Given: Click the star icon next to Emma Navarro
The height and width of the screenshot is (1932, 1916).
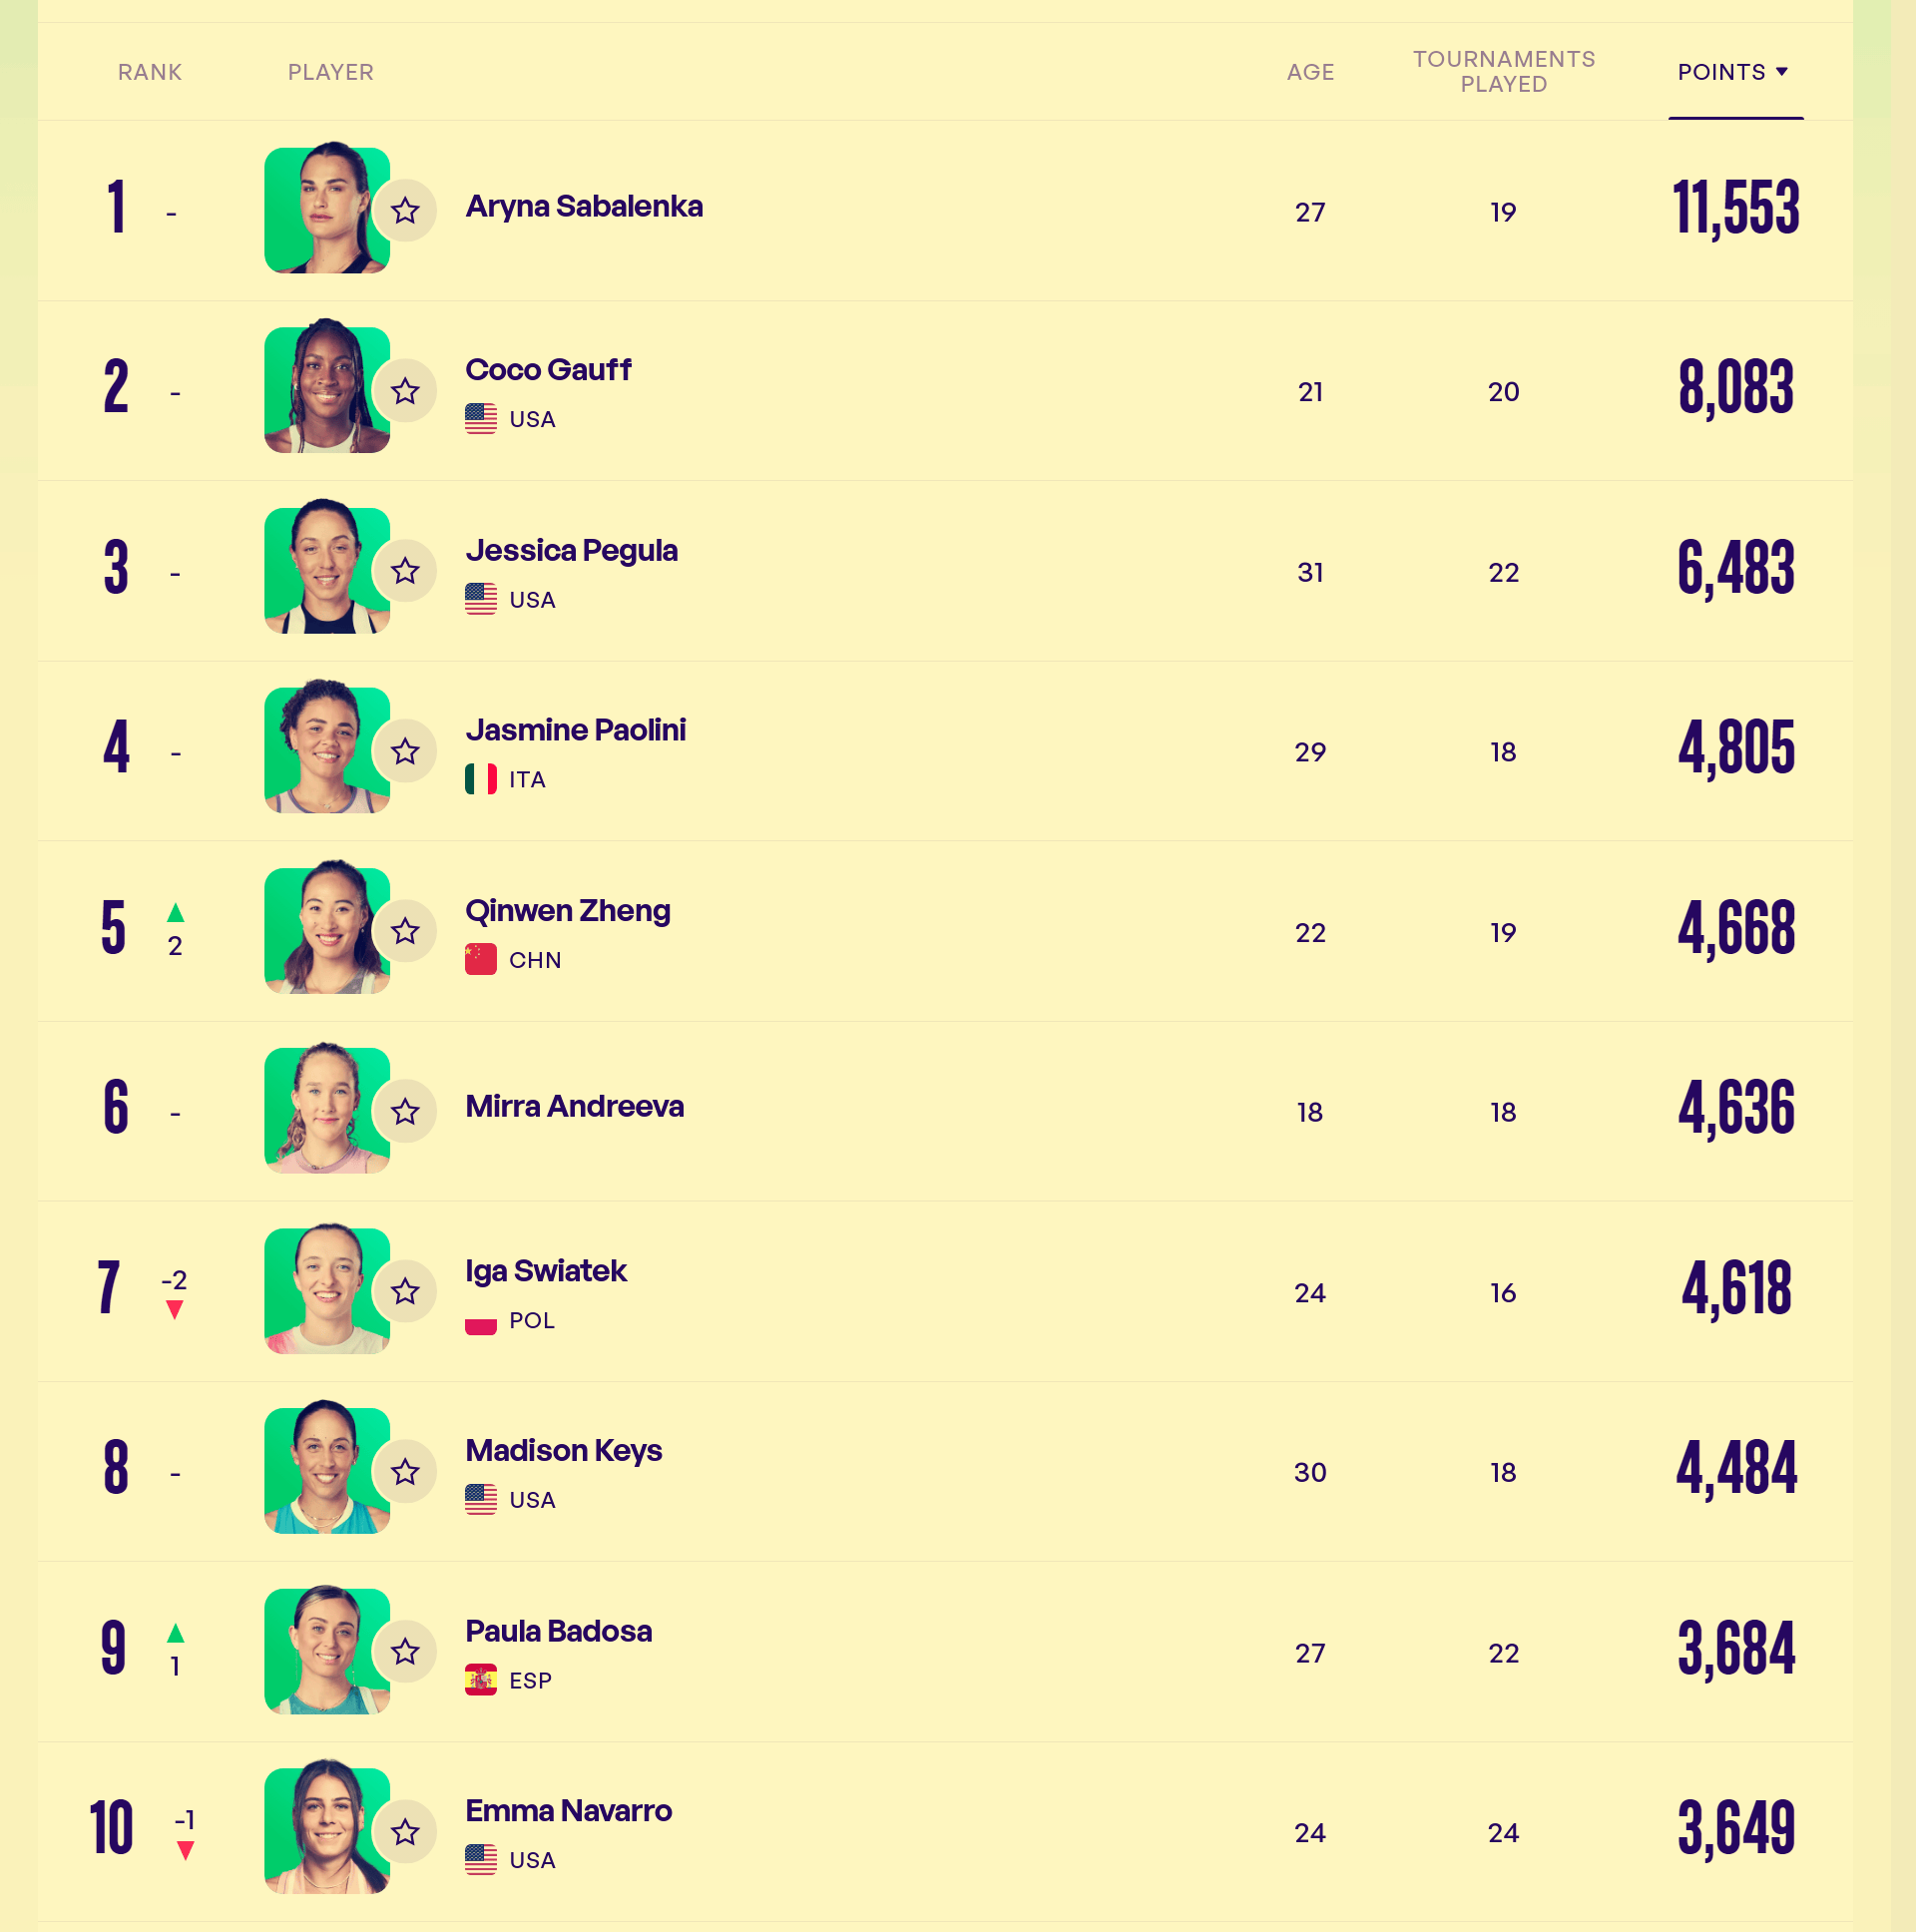Looking at the screenshot, I should pos(405,1832).
